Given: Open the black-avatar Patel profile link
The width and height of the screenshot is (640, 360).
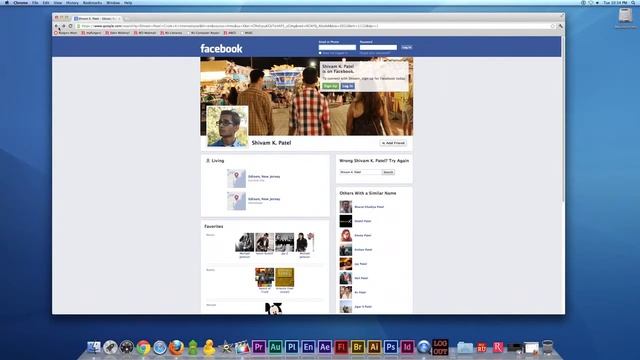Looking at the screenshot, I should click(x=363, y=221).
